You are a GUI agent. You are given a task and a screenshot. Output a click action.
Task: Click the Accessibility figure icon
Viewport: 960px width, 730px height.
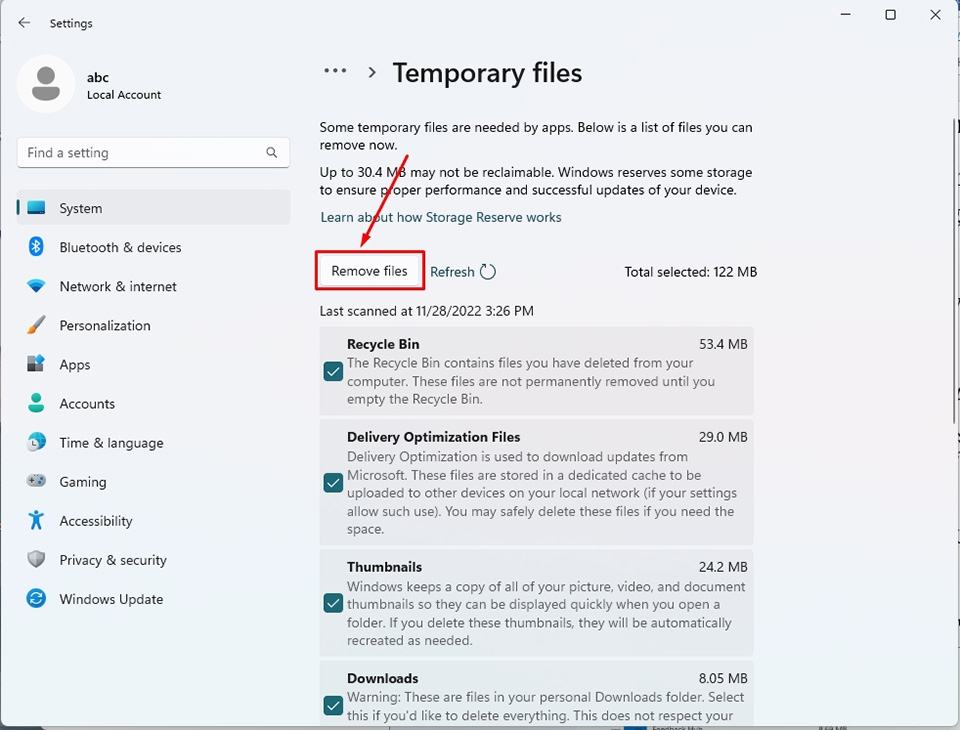click(36, 521)
